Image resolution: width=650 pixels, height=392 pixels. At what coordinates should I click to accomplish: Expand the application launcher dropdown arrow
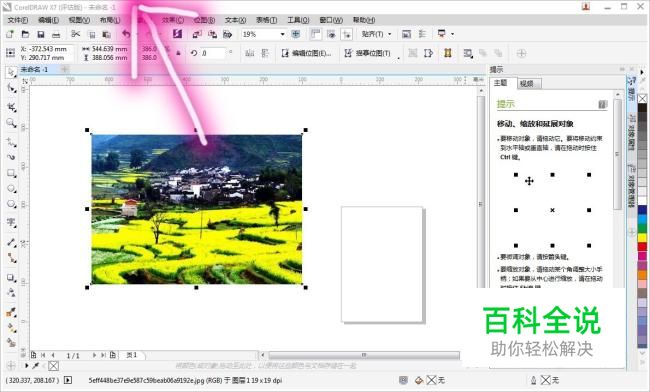click(452, 34)
